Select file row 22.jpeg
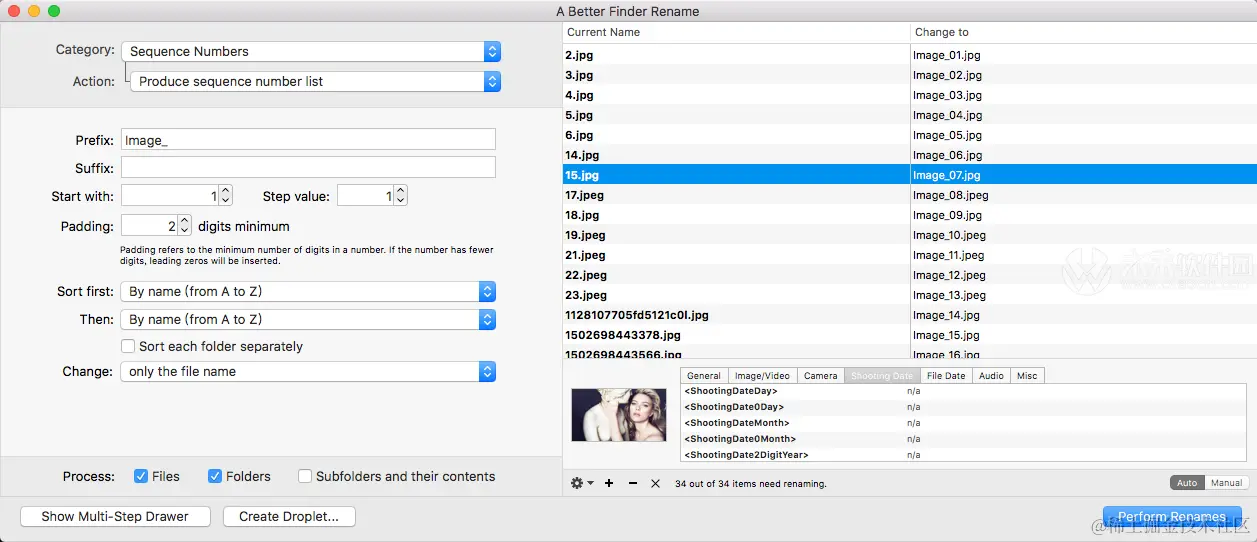Image resolution: width=1257 pixels, height=542 pixels. tap(910, 275)
